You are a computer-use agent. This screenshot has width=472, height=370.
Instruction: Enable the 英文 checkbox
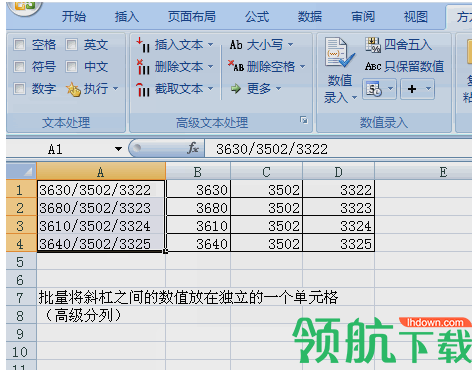(x=71, y=44)
